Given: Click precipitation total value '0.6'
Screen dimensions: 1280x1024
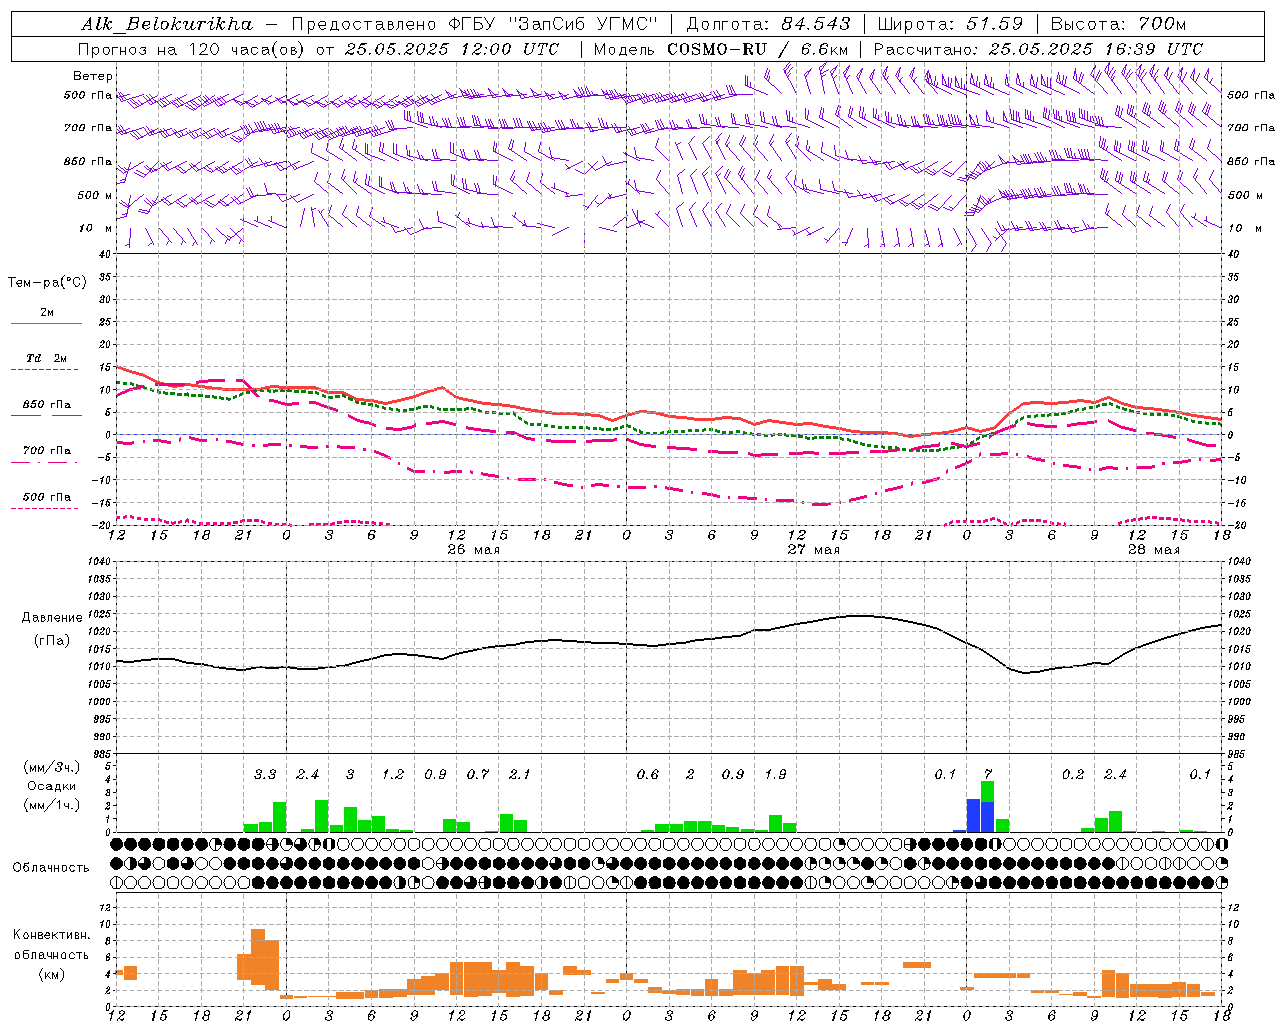Looking at the screenshot, I should [x=648, y=774].
